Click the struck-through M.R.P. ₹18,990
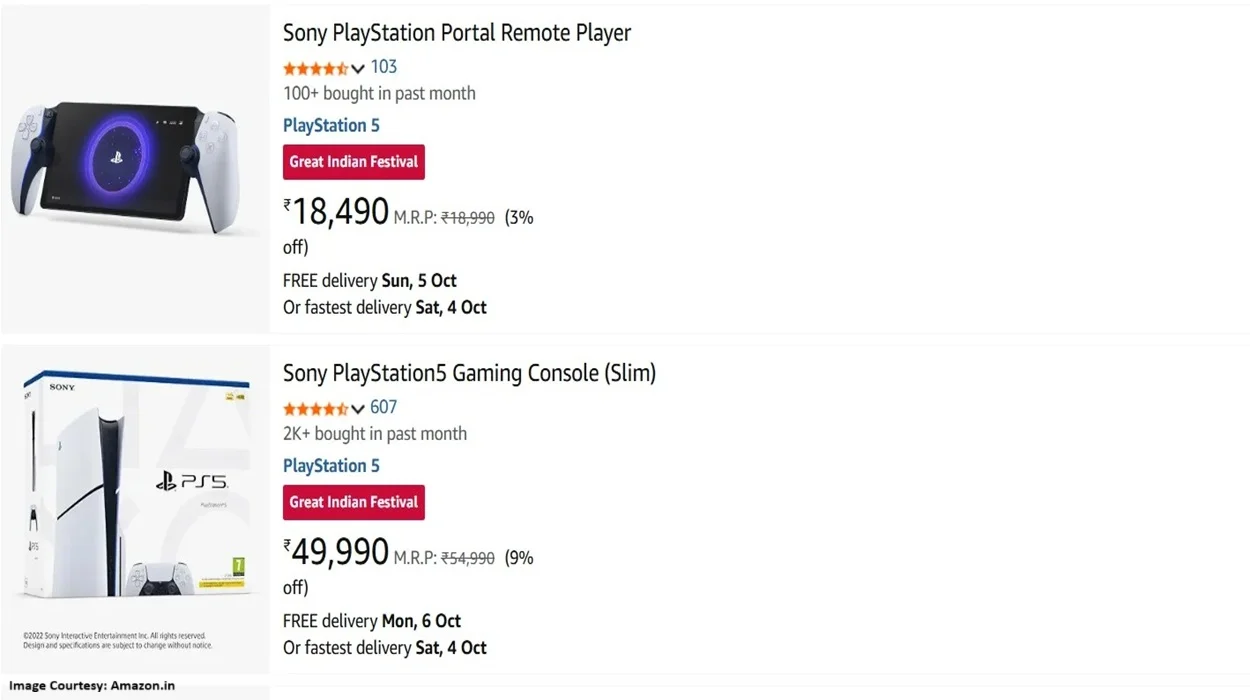 click(x=468, y=217)
